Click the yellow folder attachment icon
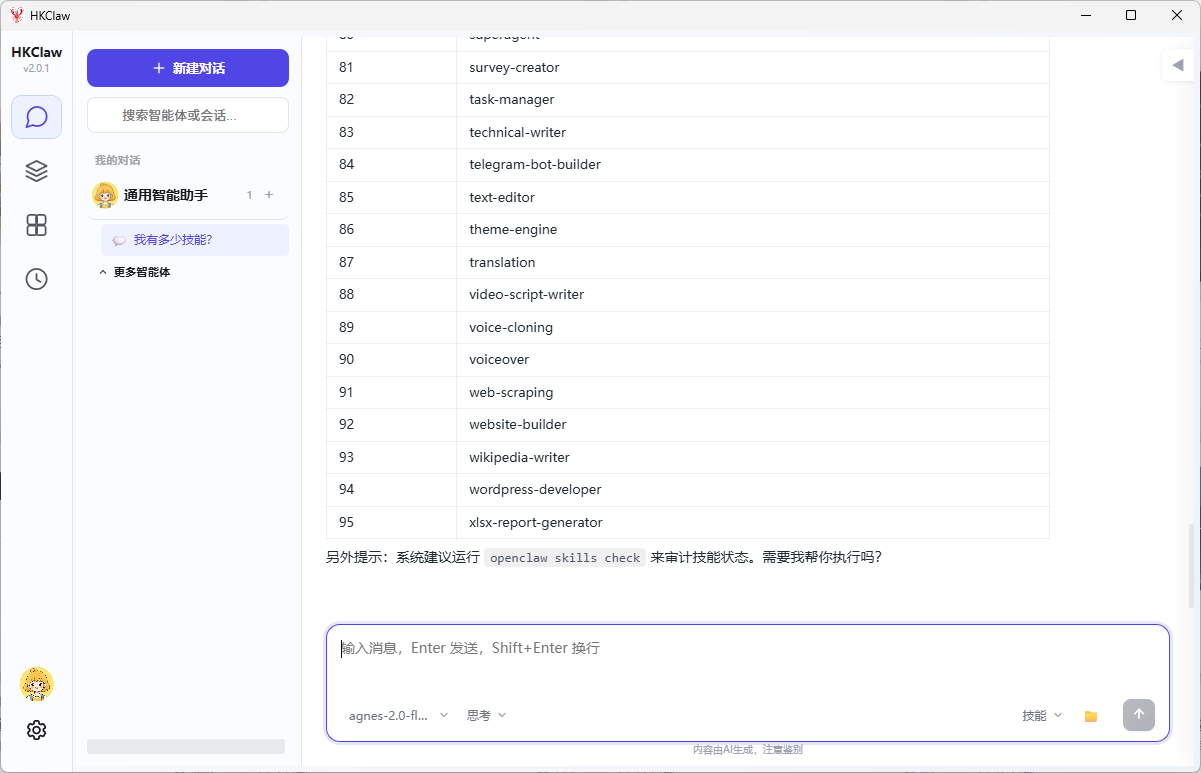Image resolution: width=1201 pixels, height=773 pixels. tap(1091, 716)
